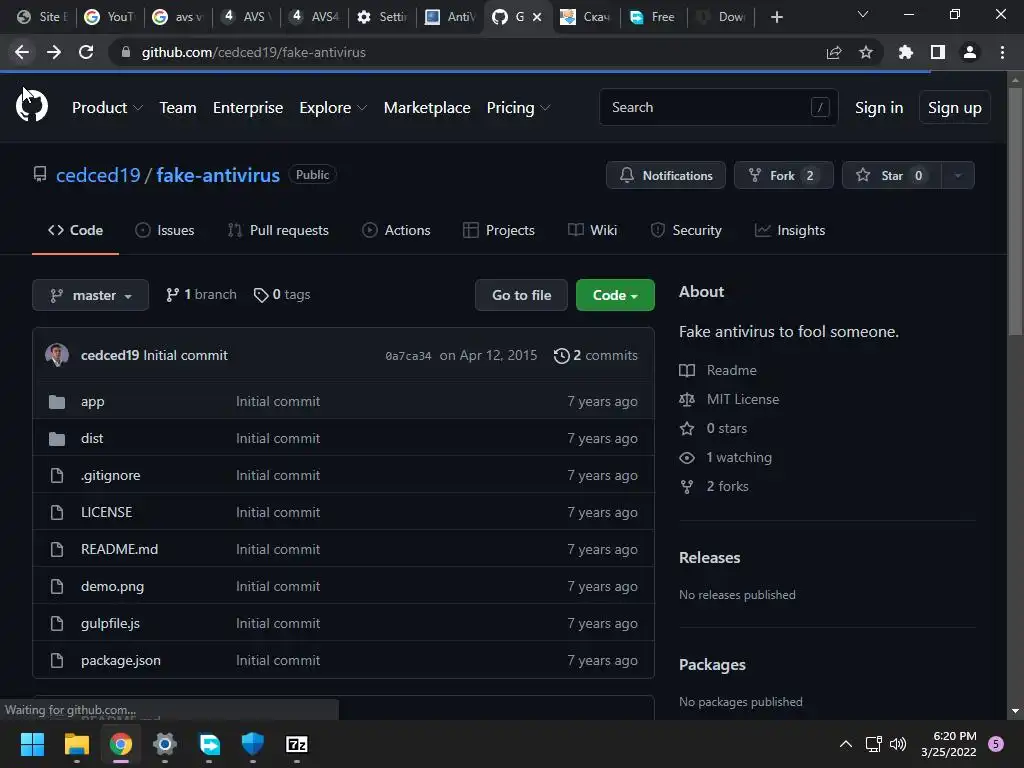1024x768 pixels.
Task: Open demo.png file
Action: tap(112, 586)
